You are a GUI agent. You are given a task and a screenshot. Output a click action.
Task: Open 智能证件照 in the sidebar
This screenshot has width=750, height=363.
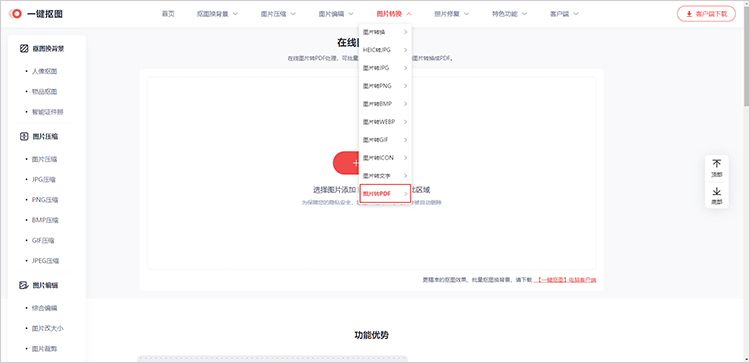[x=47, y=112]
